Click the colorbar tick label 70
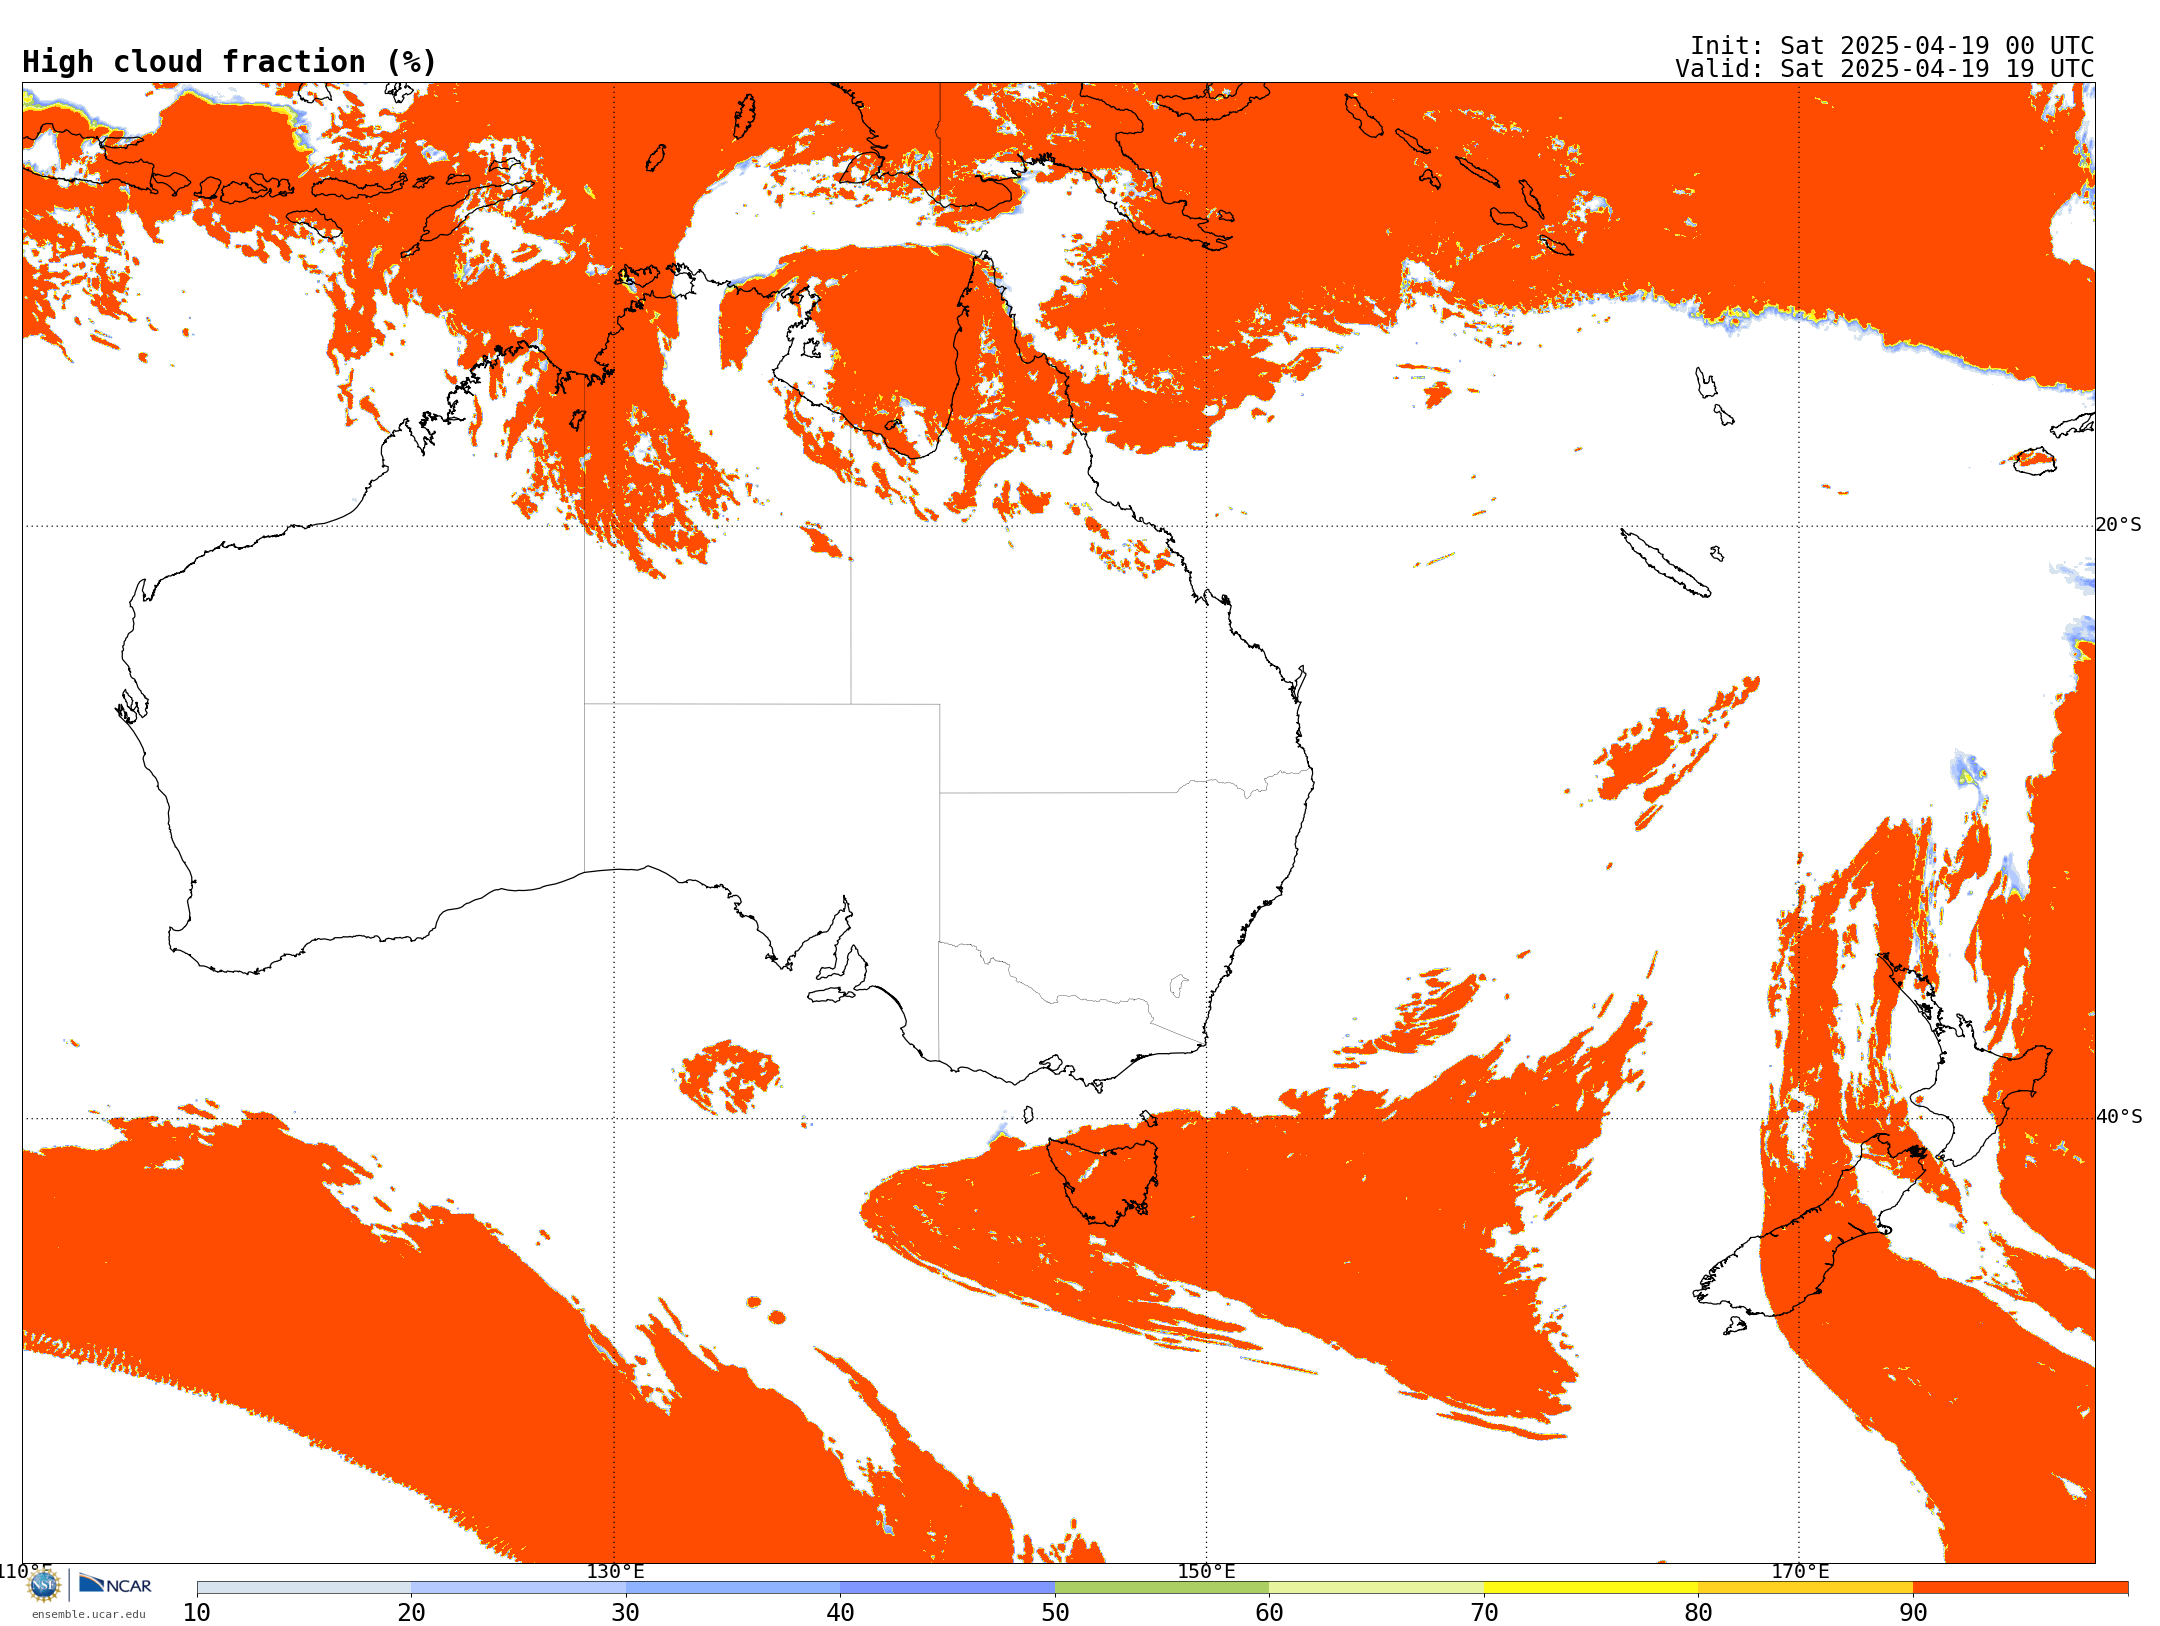The image size is (2160, 1626). 1484,1612
